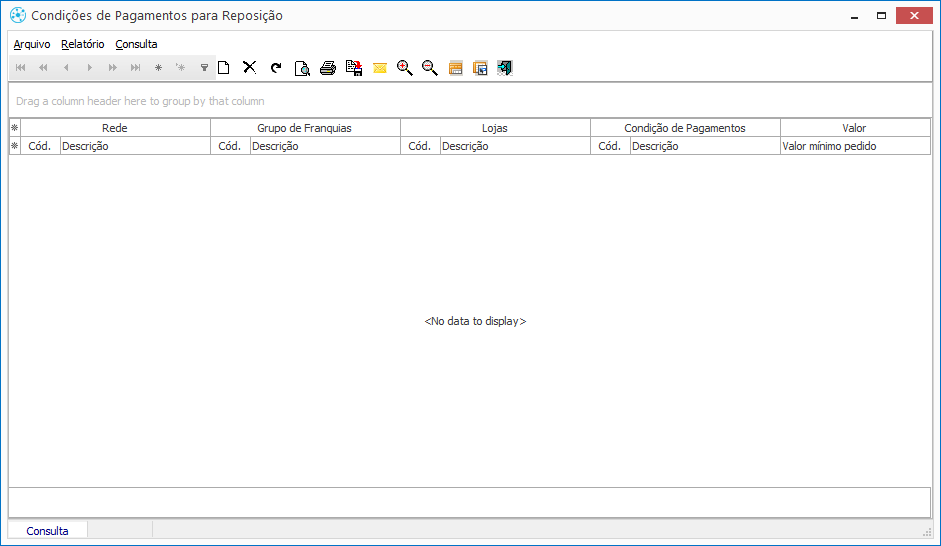The width and height of the screenshot is (941, 546).
Task: Click the zoom out magnifier icon
Action: (430, 68)
